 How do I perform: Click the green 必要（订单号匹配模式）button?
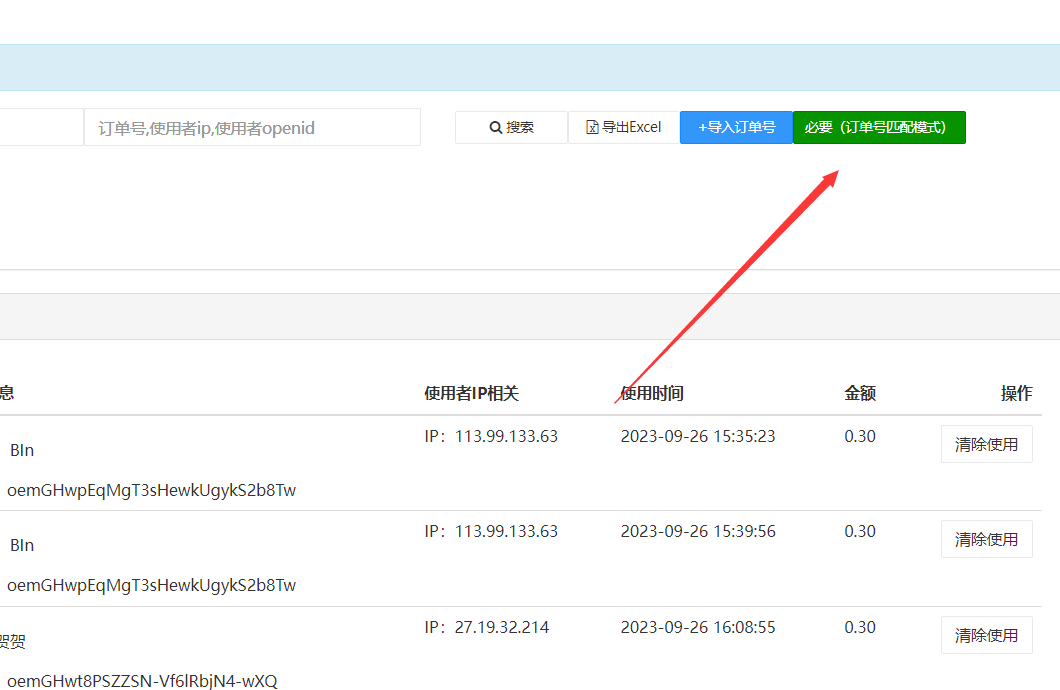coord(879,128)
